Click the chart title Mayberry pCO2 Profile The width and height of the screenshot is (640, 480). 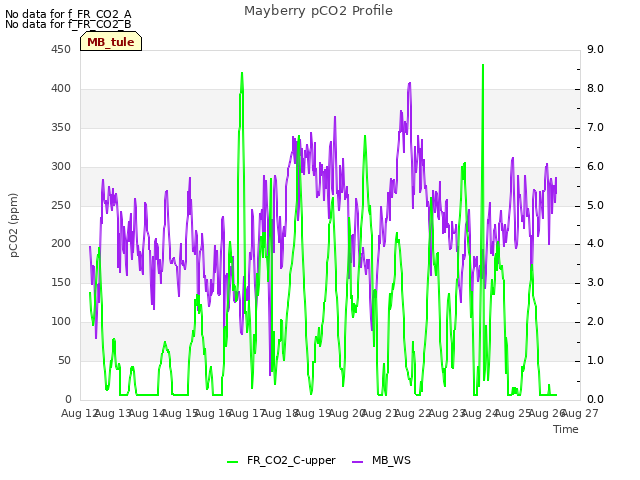(318, 11)
